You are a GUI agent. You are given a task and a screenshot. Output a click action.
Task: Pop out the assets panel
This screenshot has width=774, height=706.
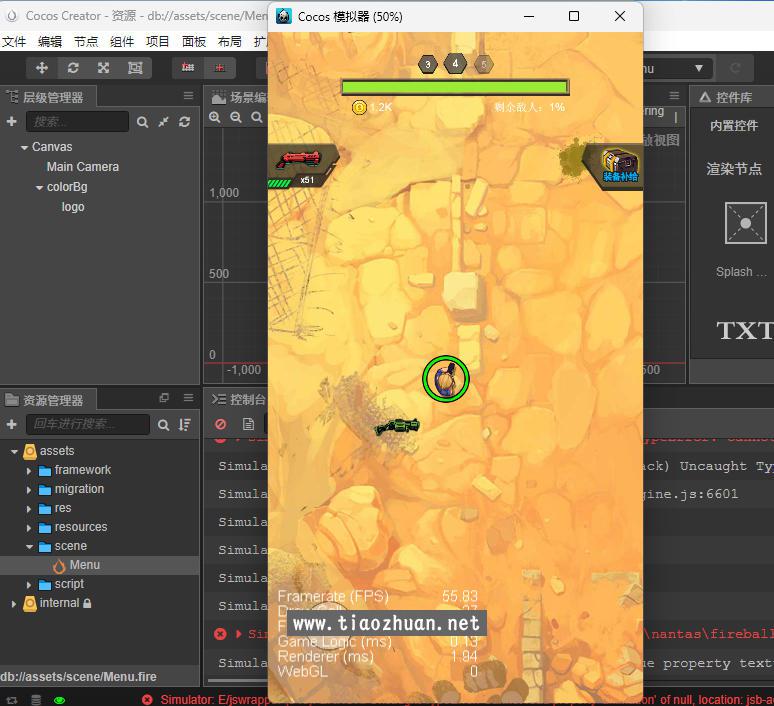click(x=164, y=397)
